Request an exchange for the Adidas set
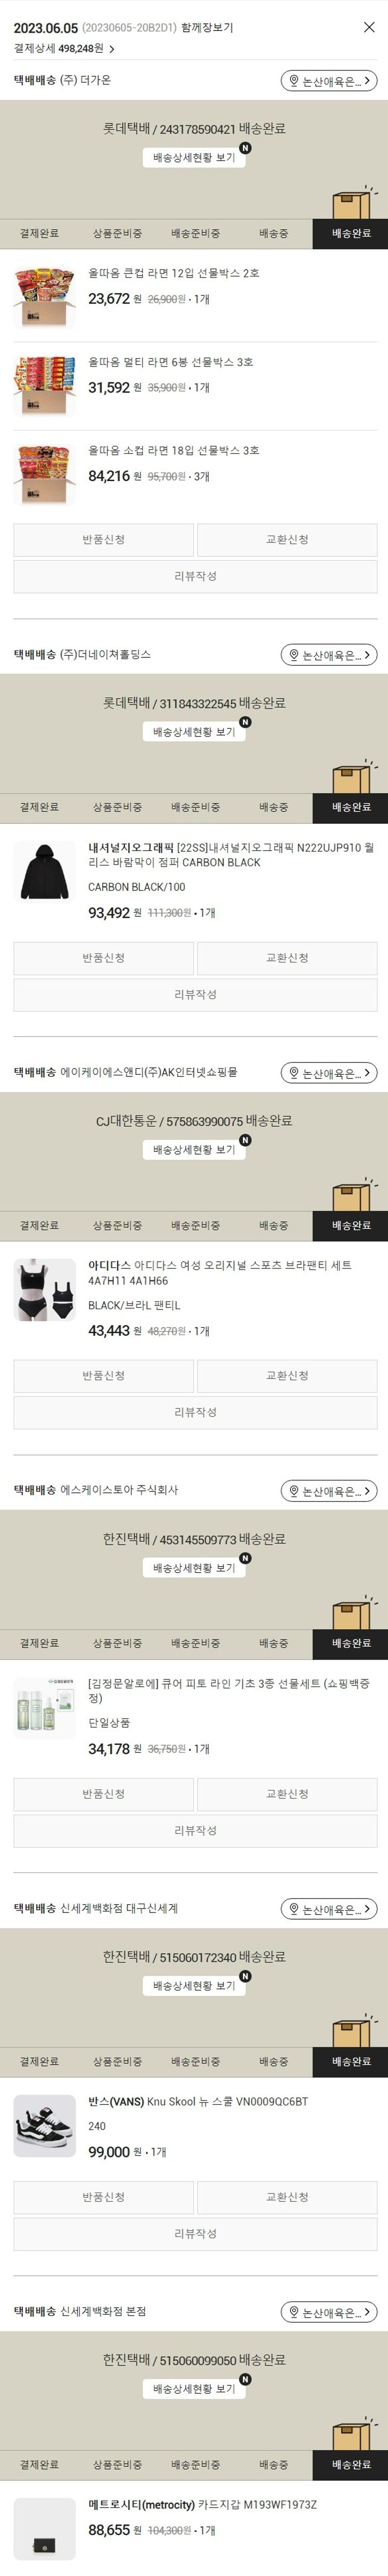Screen dimensions: 388x2576 (287, 1376)
